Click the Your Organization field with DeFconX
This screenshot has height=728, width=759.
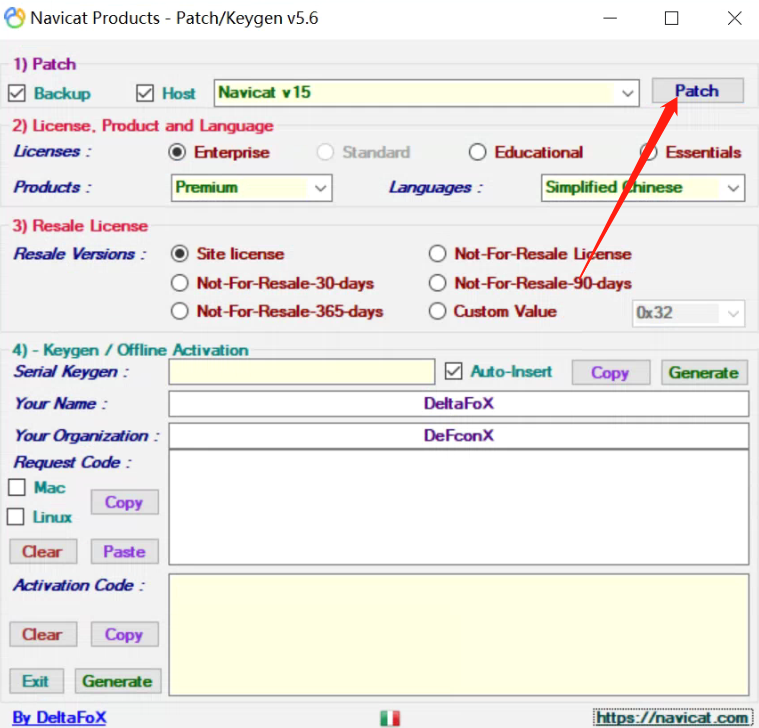[x=458, y=436]
